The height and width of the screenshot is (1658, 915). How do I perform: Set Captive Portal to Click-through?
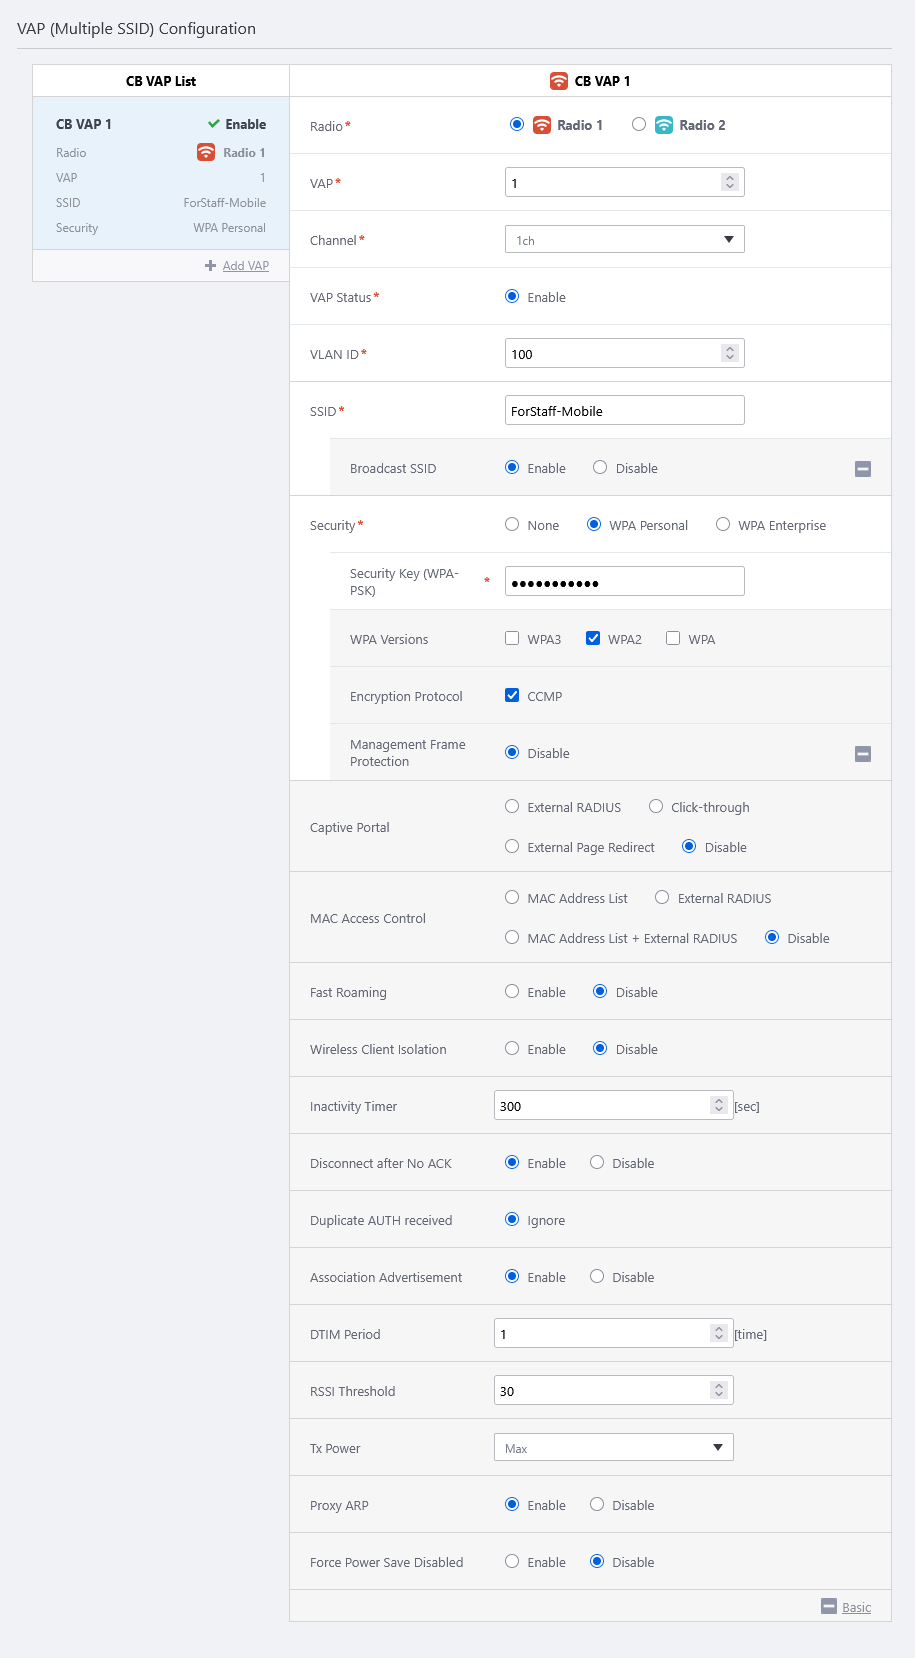(x=656, y=807)
